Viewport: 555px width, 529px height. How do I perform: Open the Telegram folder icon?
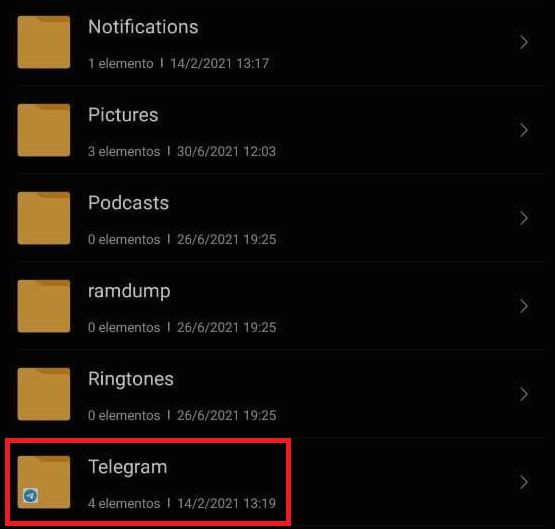[44, 482]
